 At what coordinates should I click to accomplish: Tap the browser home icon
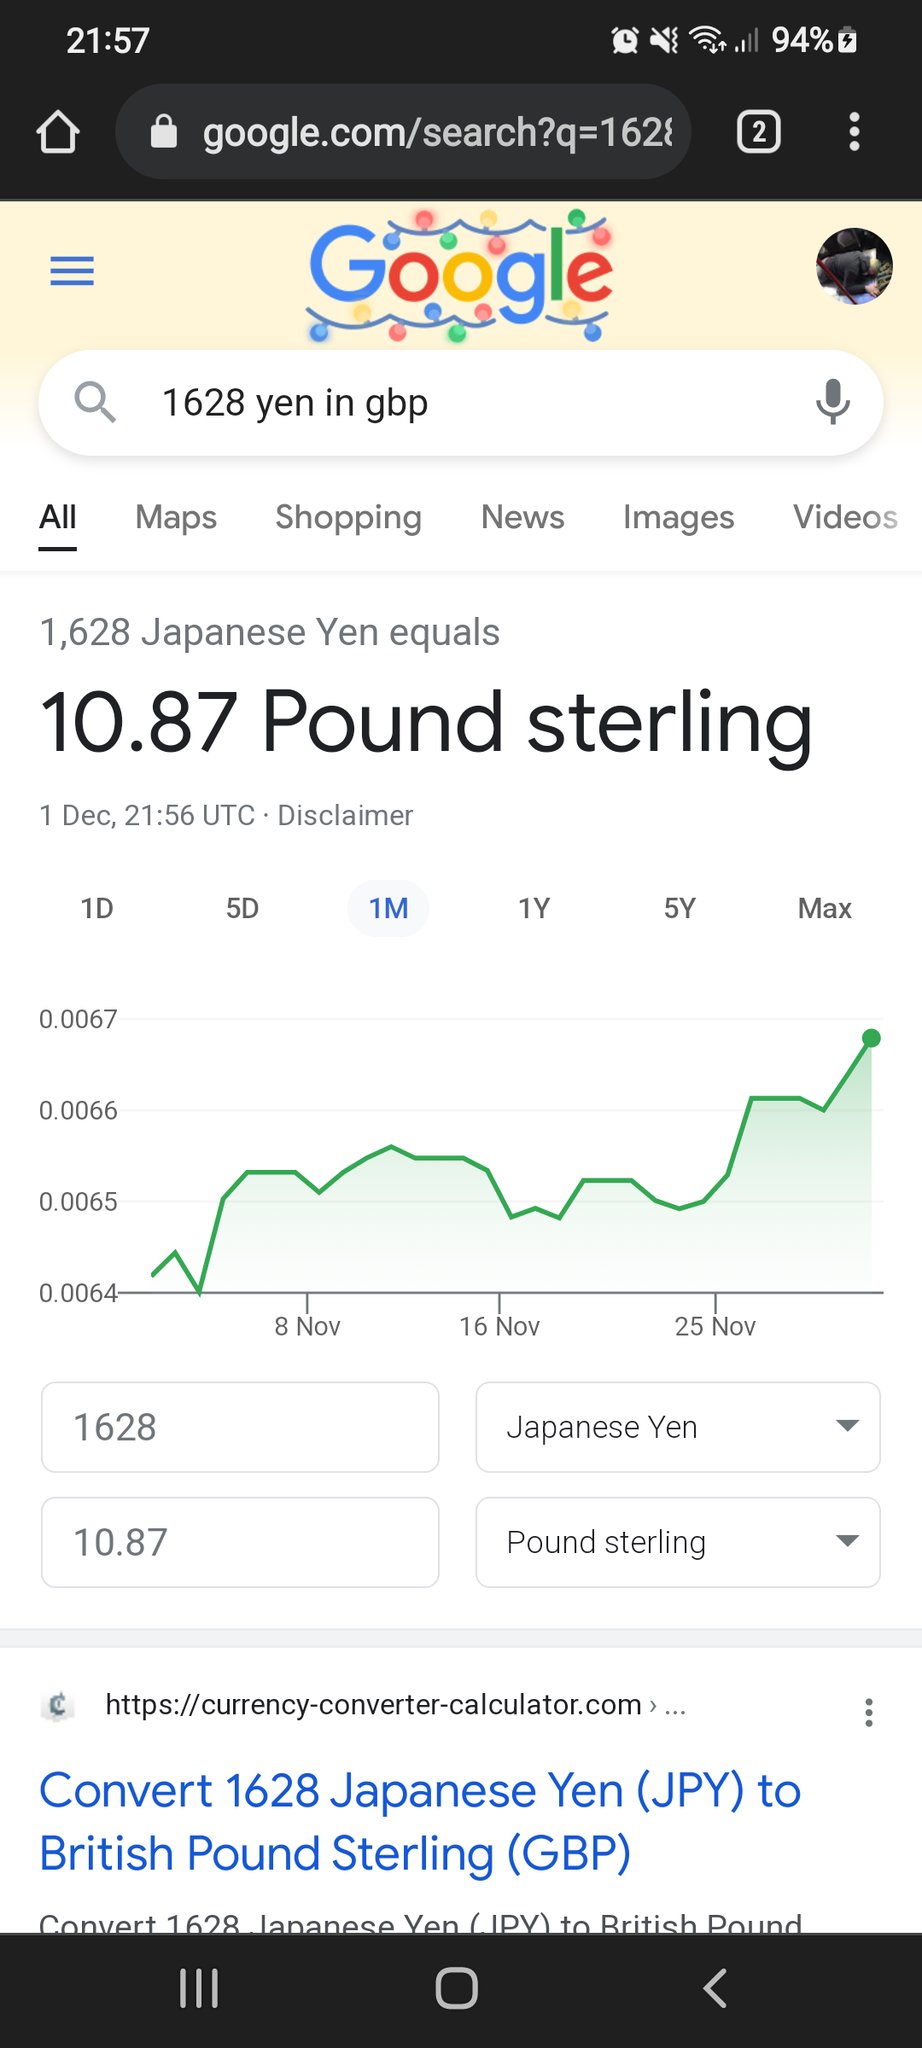tap(58, 132)
